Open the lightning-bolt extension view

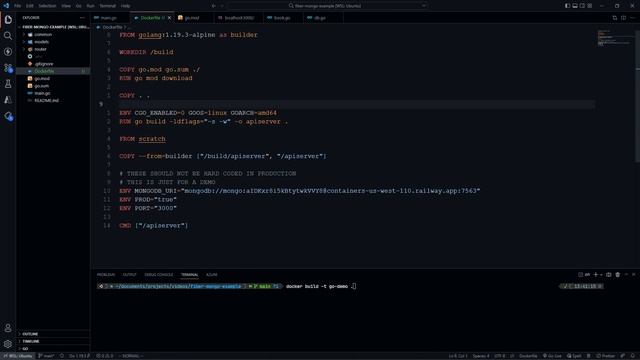point(8,52)
